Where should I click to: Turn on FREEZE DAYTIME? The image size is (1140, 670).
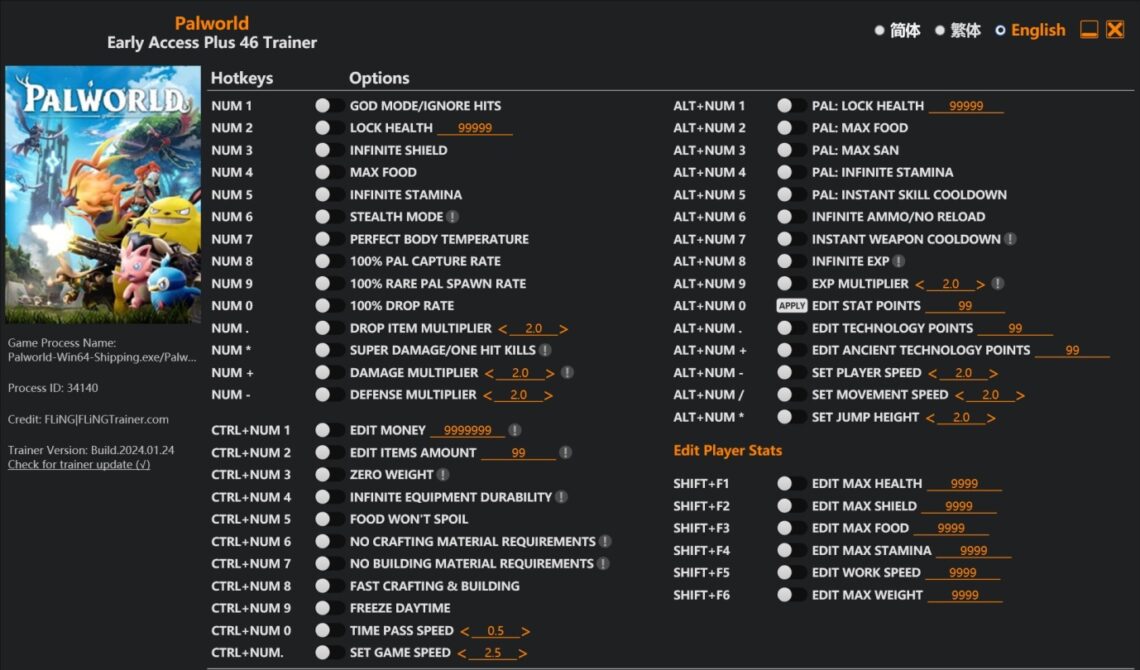tap(322, 608)
